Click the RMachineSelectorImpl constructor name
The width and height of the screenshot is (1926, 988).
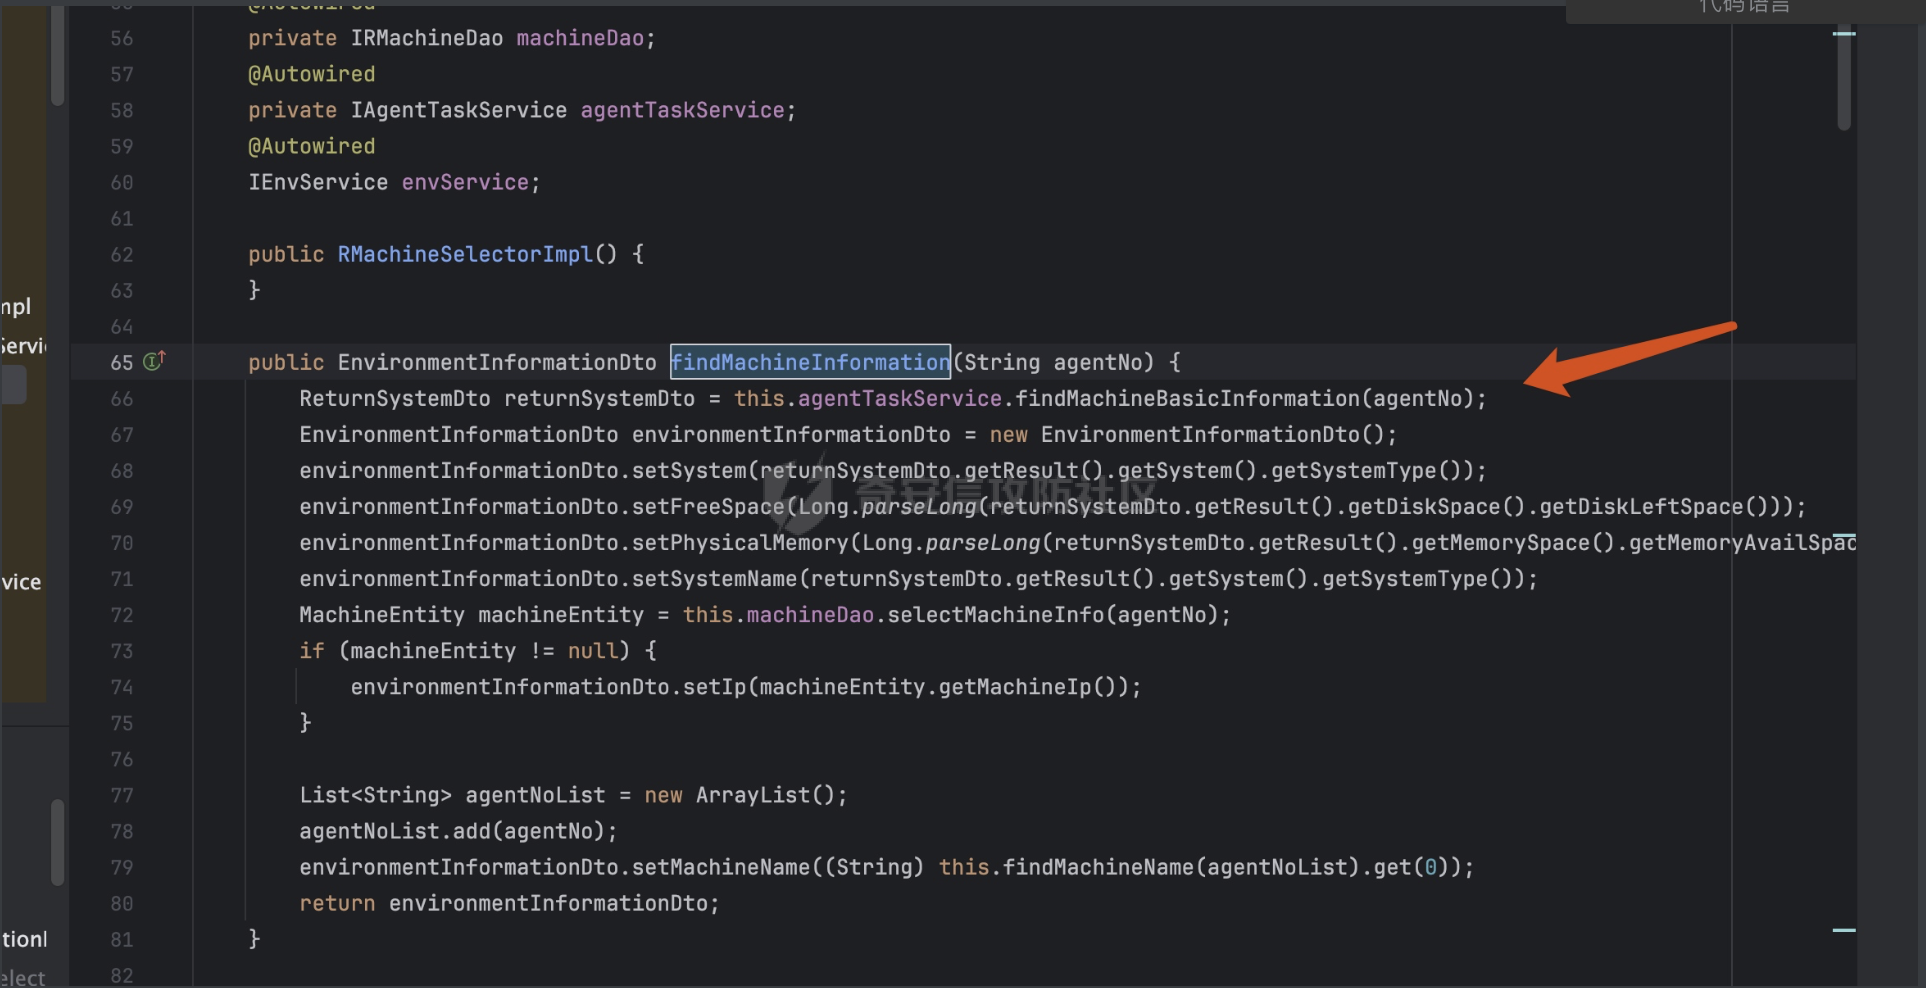pos(465,254)
